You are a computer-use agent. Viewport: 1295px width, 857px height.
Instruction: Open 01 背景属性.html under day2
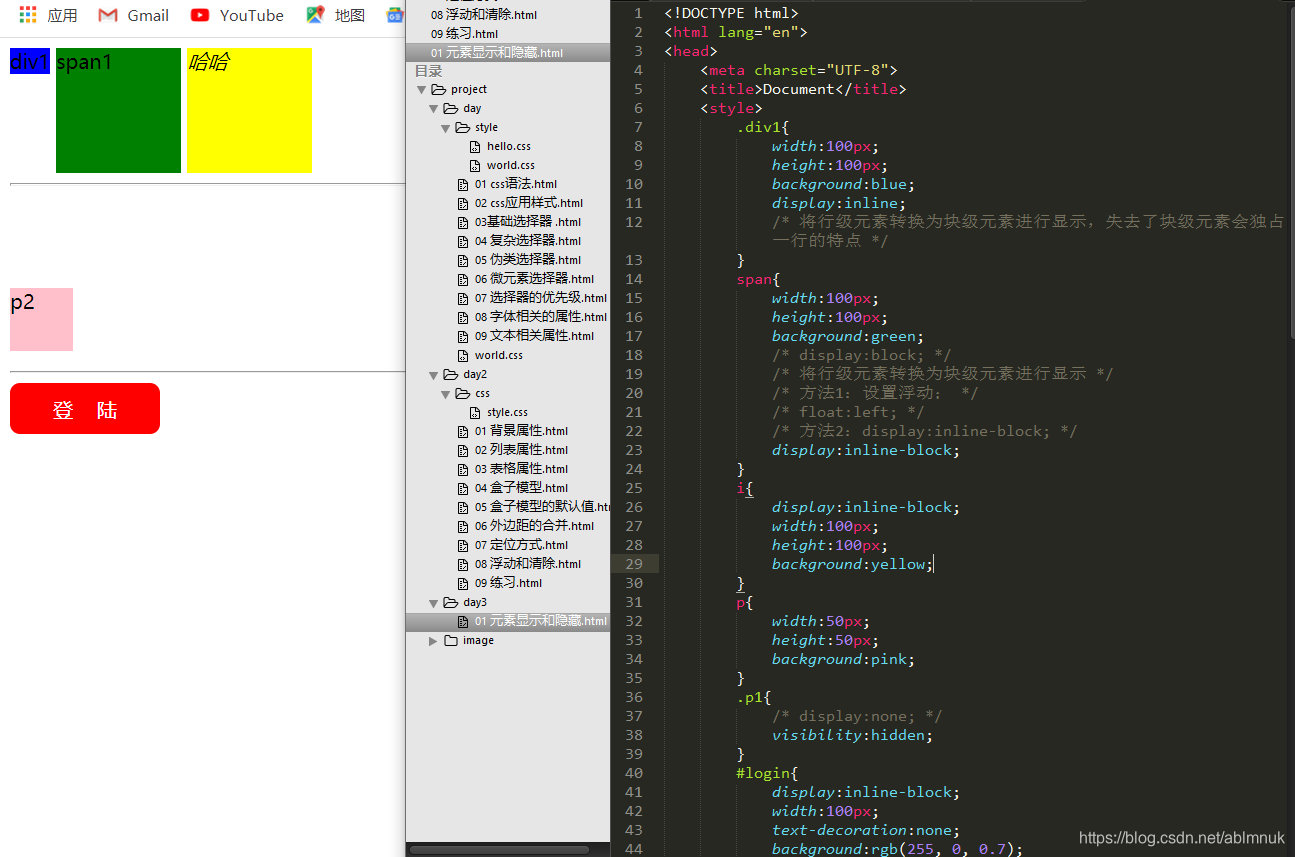tap(522, 431)
